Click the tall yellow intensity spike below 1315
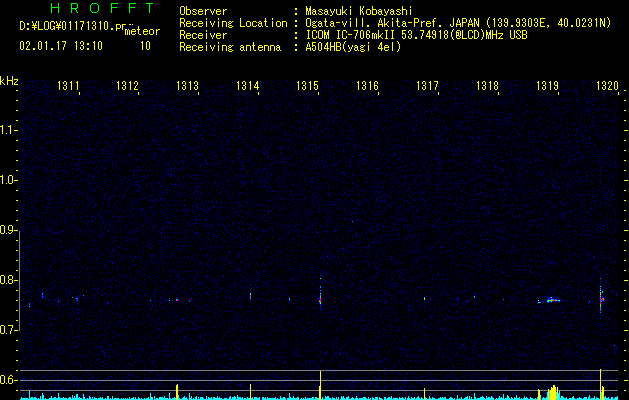The height and width of the screenshot is (400, 629). coord(320,385)
